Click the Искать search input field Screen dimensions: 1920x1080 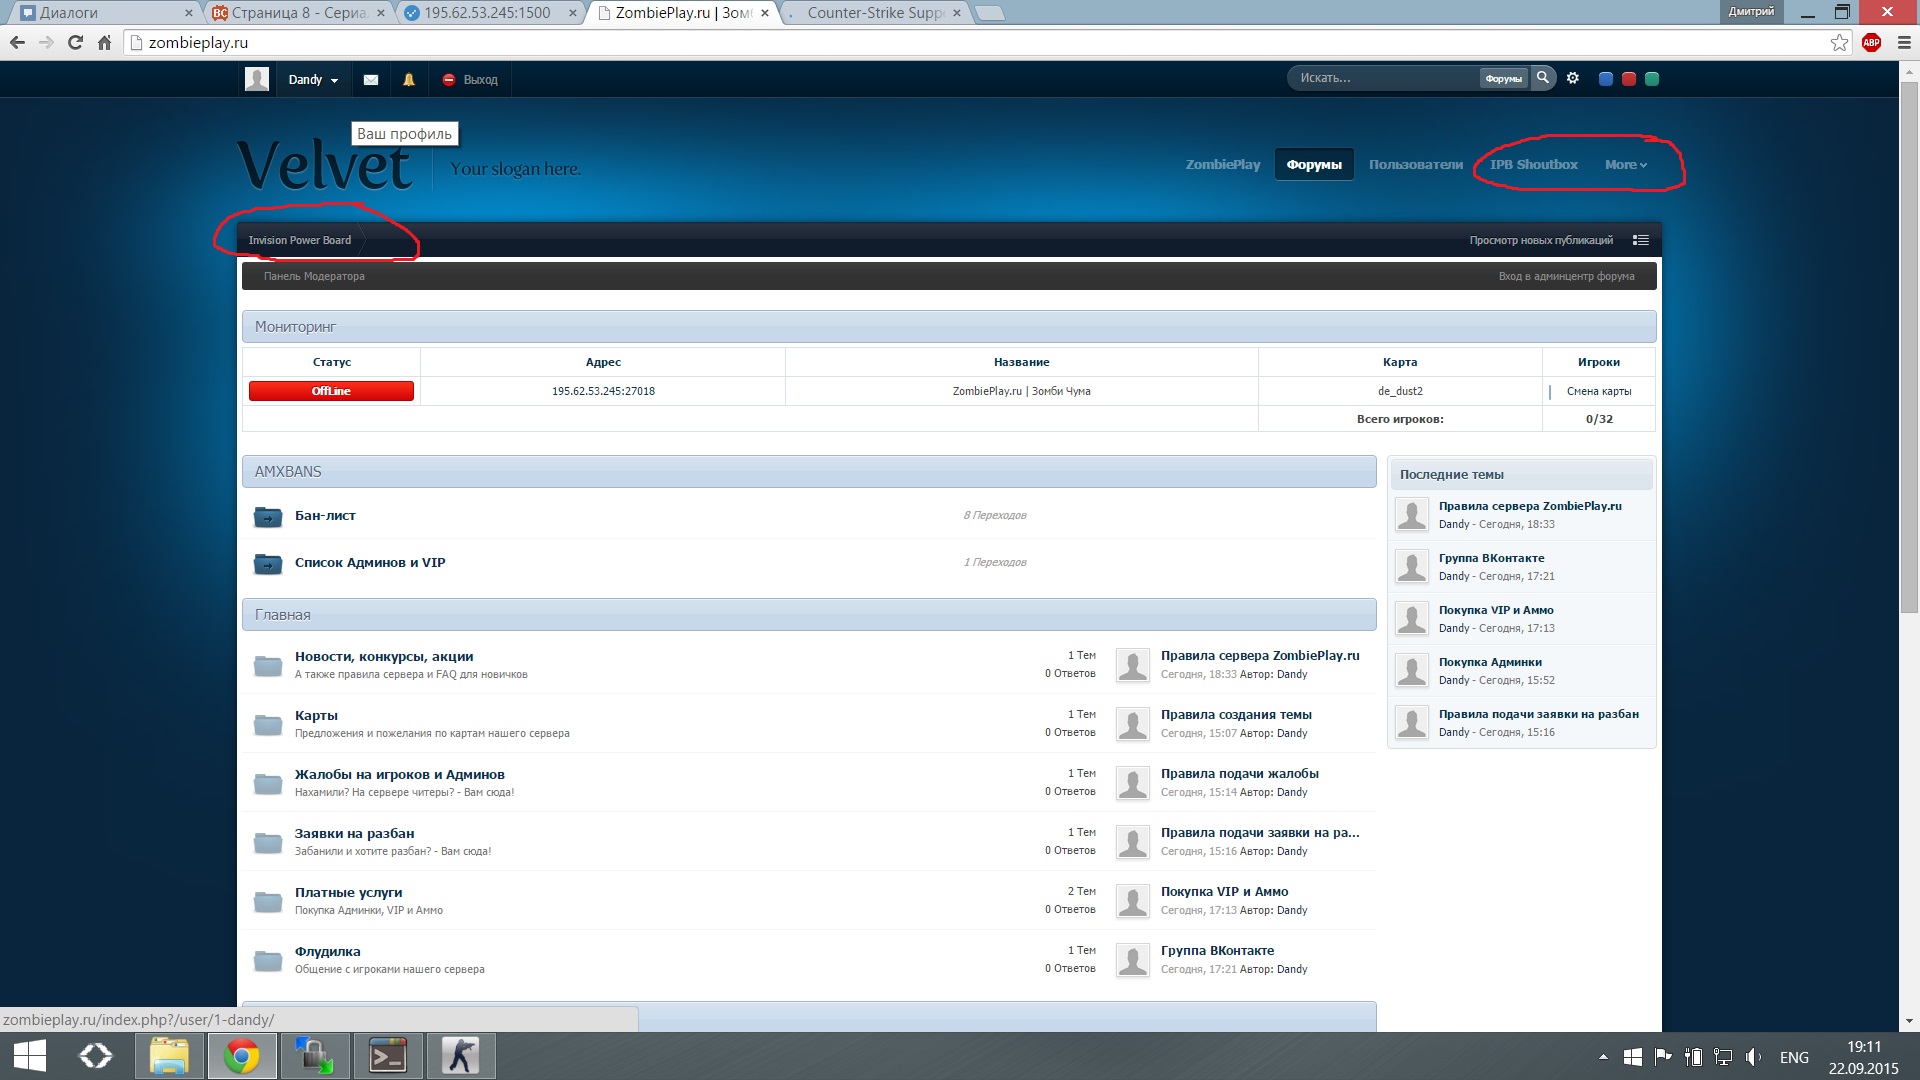[1386, 78]
